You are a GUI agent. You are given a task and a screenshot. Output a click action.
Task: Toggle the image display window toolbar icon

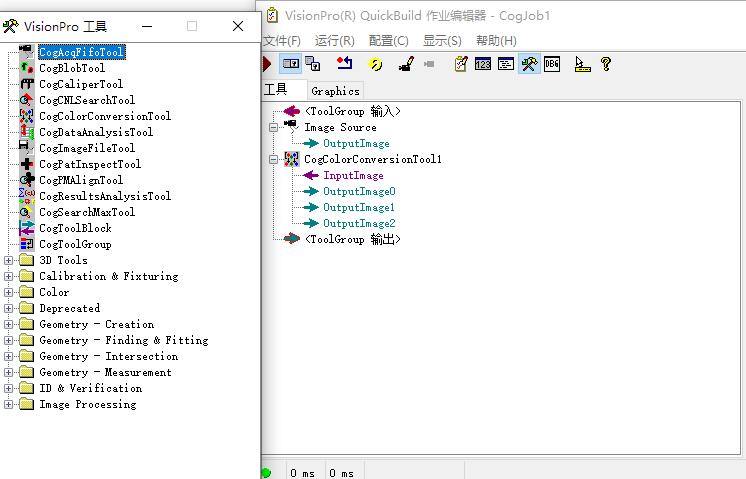tap(291, 64)
